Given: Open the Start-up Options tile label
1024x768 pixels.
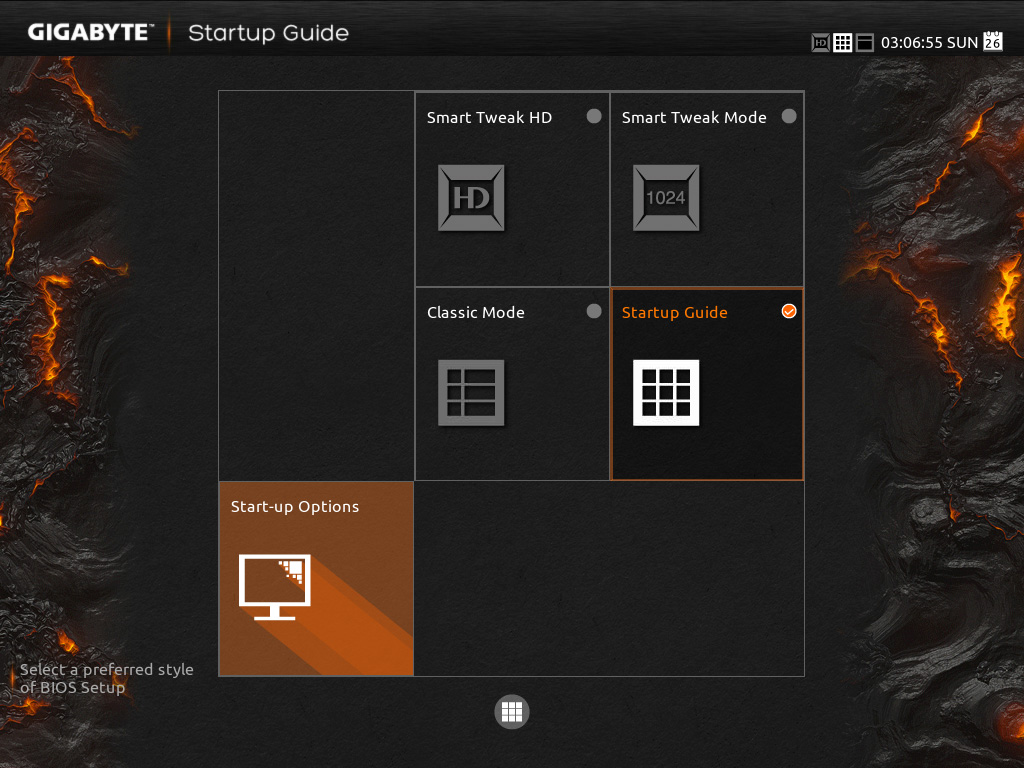Looking at the screenshot, I should (x=295, y=507).
